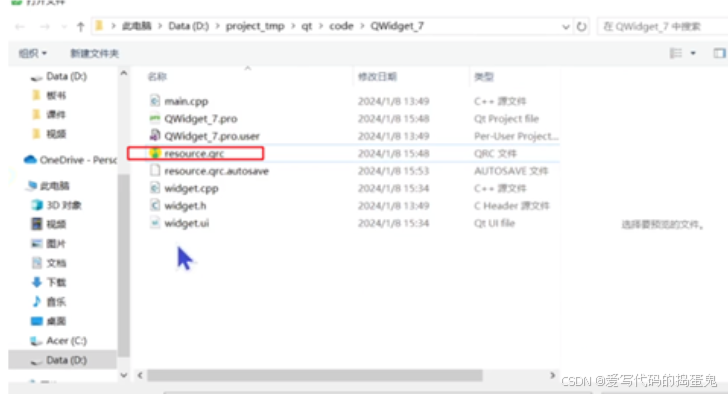Open 板书 folder in sidebar
This screenshot has width=728, height=394.
pyautogui.click(x=50, y=95)
